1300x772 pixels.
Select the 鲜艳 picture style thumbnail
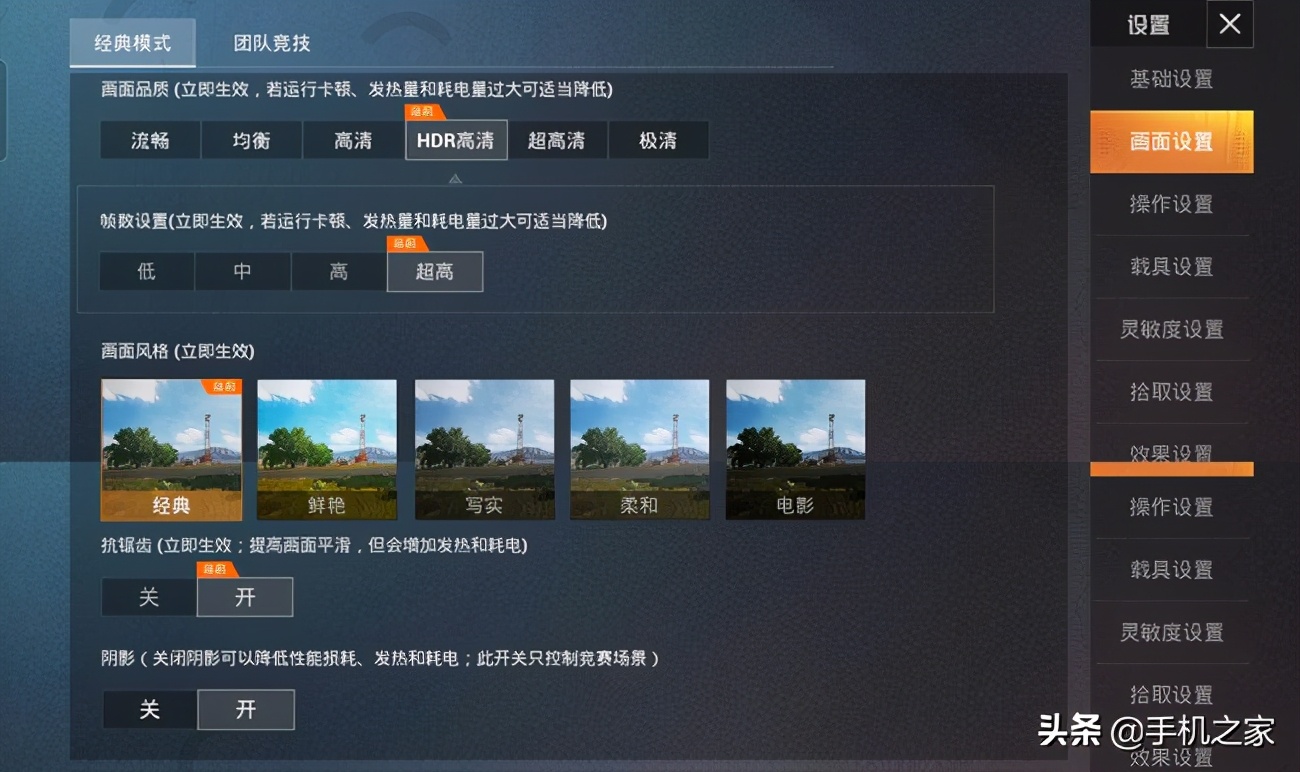click(x=327, y=450)
